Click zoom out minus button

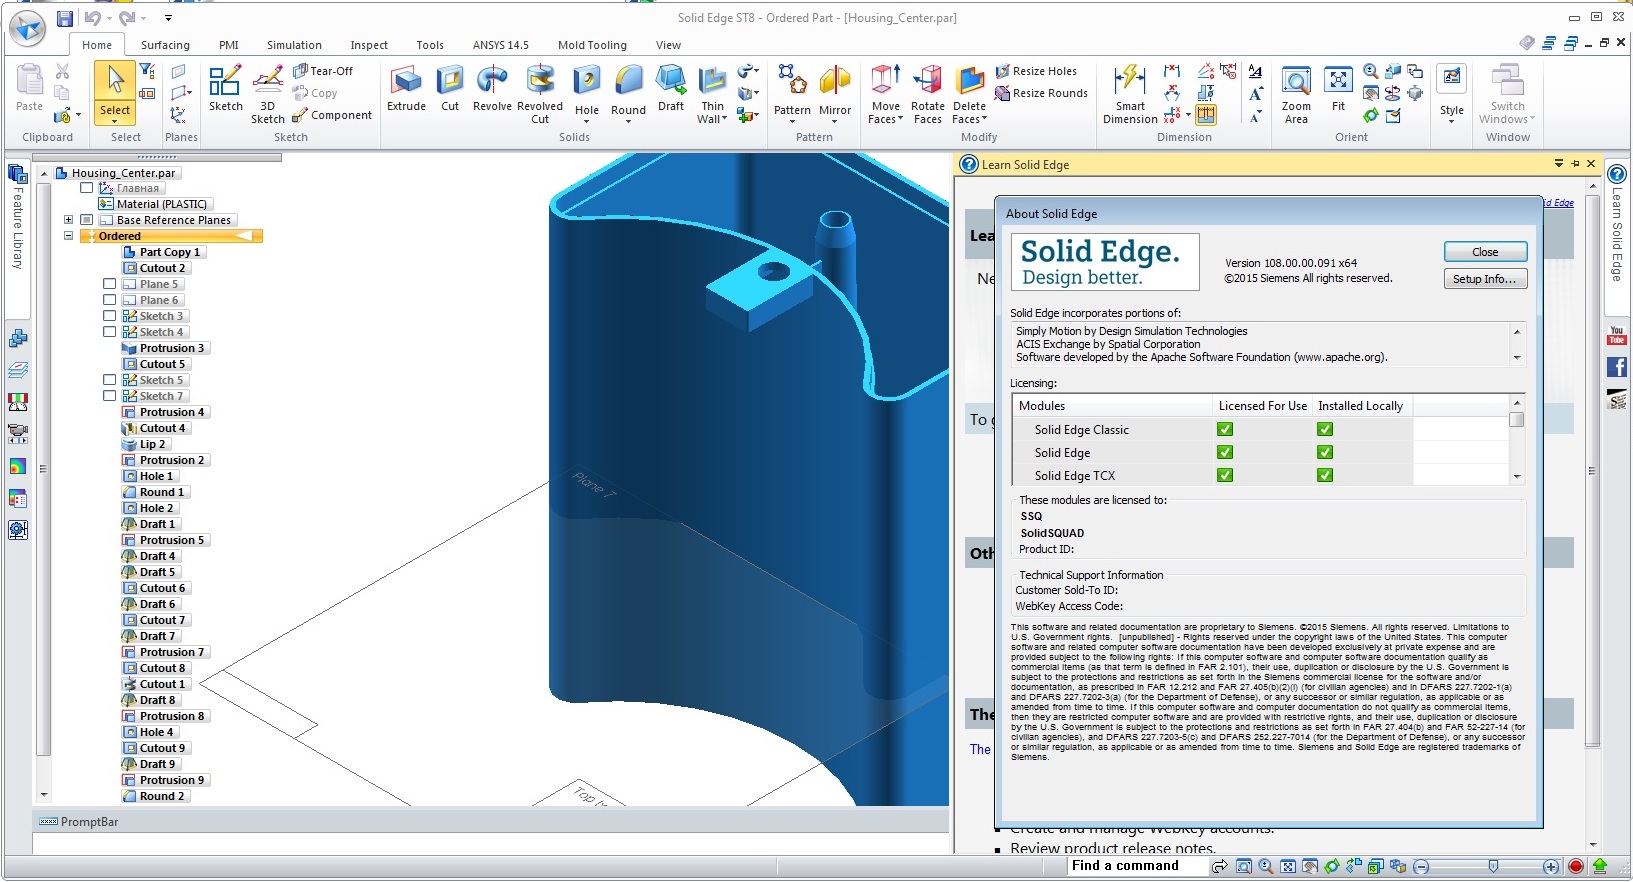pos(1421,867)
